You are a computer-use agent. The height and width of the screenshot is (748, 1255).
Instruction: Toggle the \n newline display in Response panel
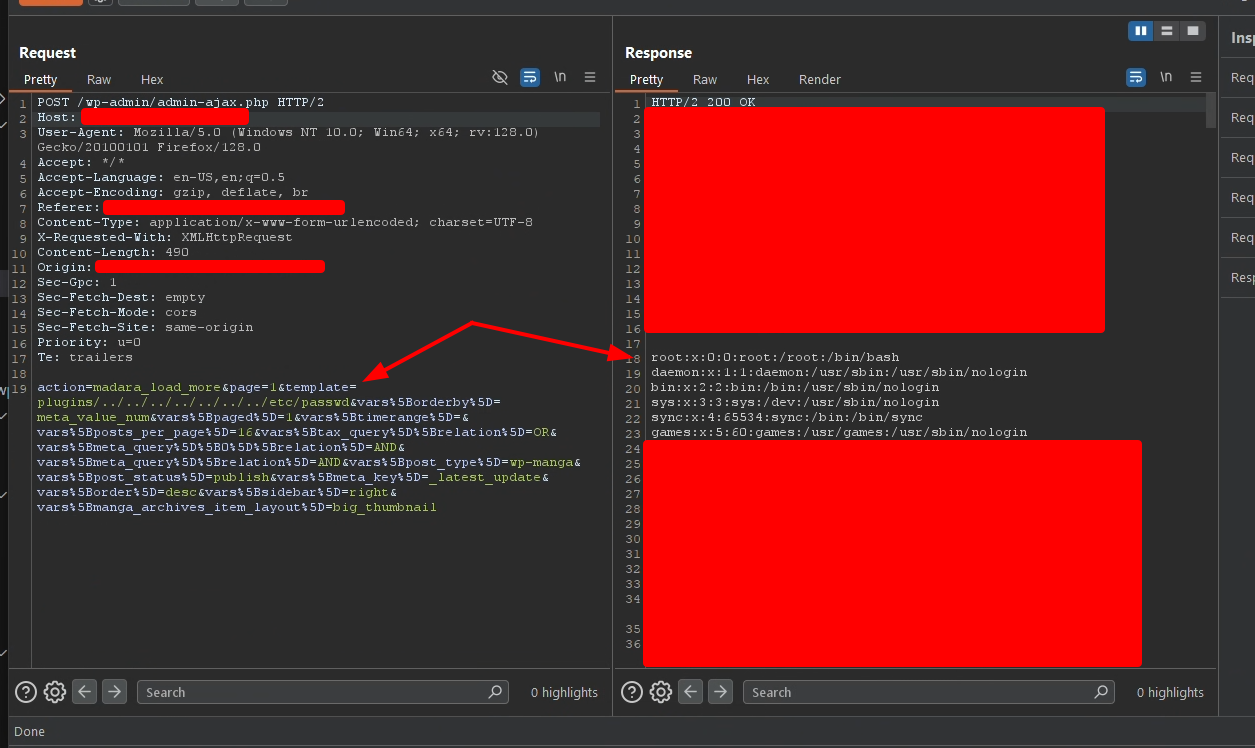tap(1166, 77)
